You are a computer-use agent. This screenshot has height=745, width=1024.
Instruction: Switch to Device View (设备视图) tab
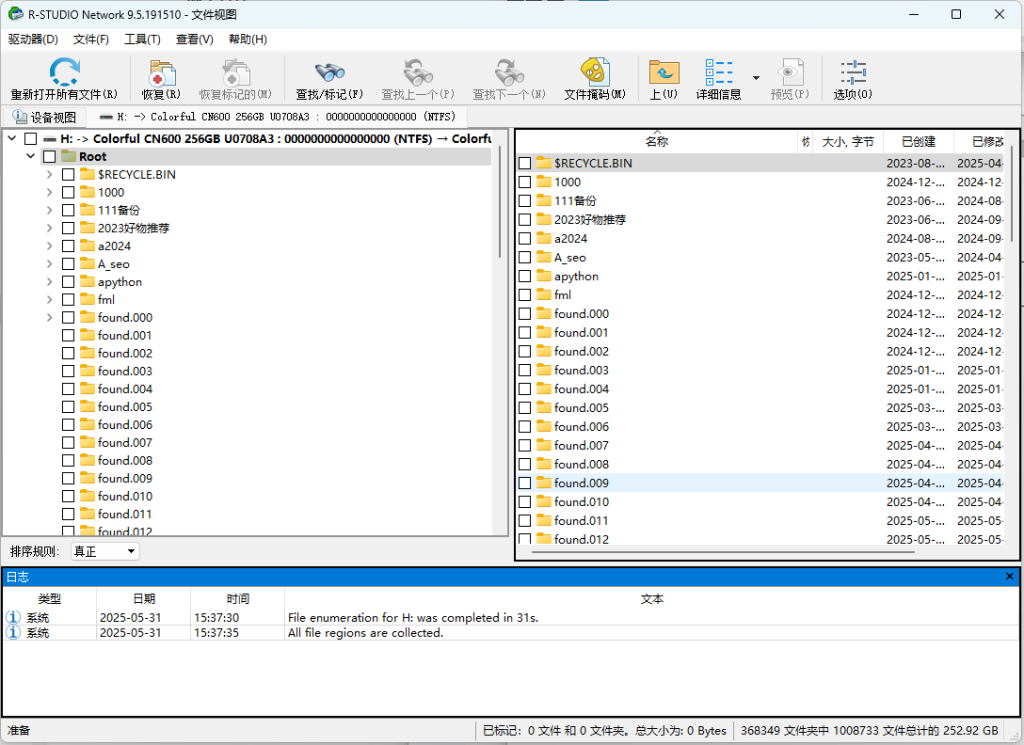click(45, 117)
